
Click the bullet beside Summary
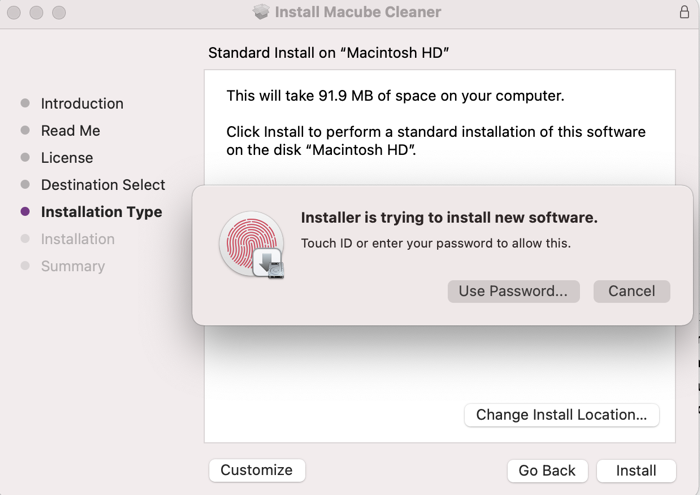click(25, 266)
